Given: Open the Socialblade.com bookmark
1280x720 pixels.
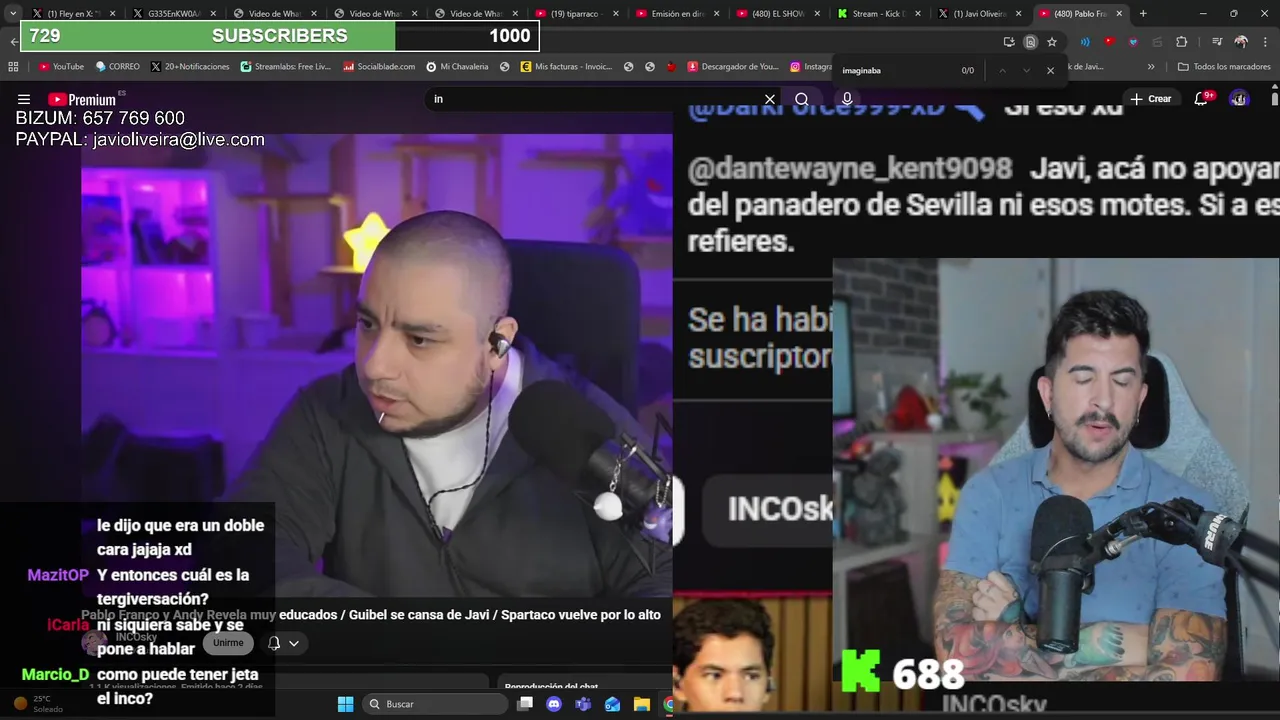Looking at the screenshot, I should click(x=379, y=67).
